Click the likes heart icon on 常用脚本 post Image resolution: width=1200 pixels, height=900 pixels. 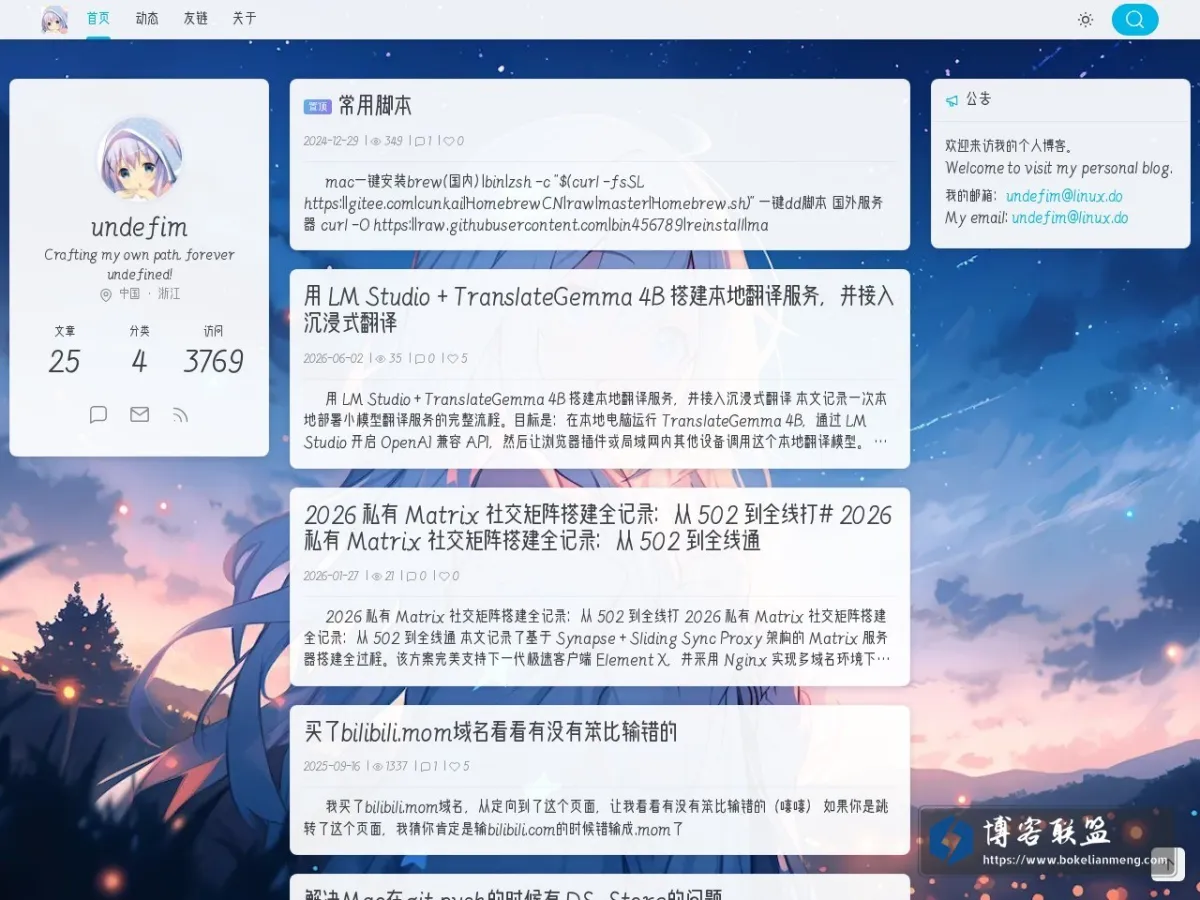coord(448,141)
